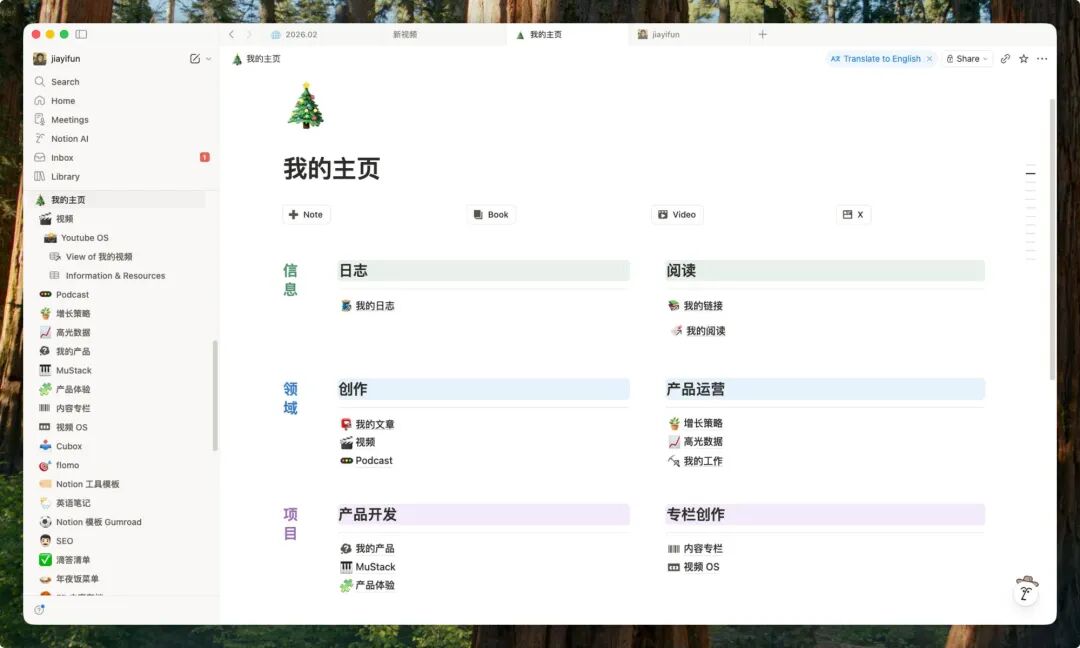Copy page link with the link icon

[x=1005, y=59]
